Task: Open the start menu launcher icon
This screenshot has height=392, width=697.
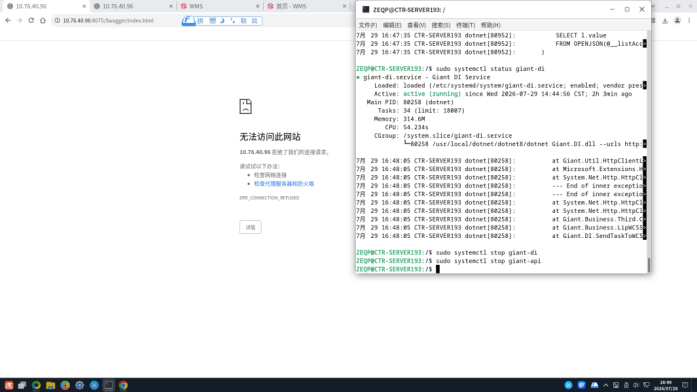Action: point(9,385)
